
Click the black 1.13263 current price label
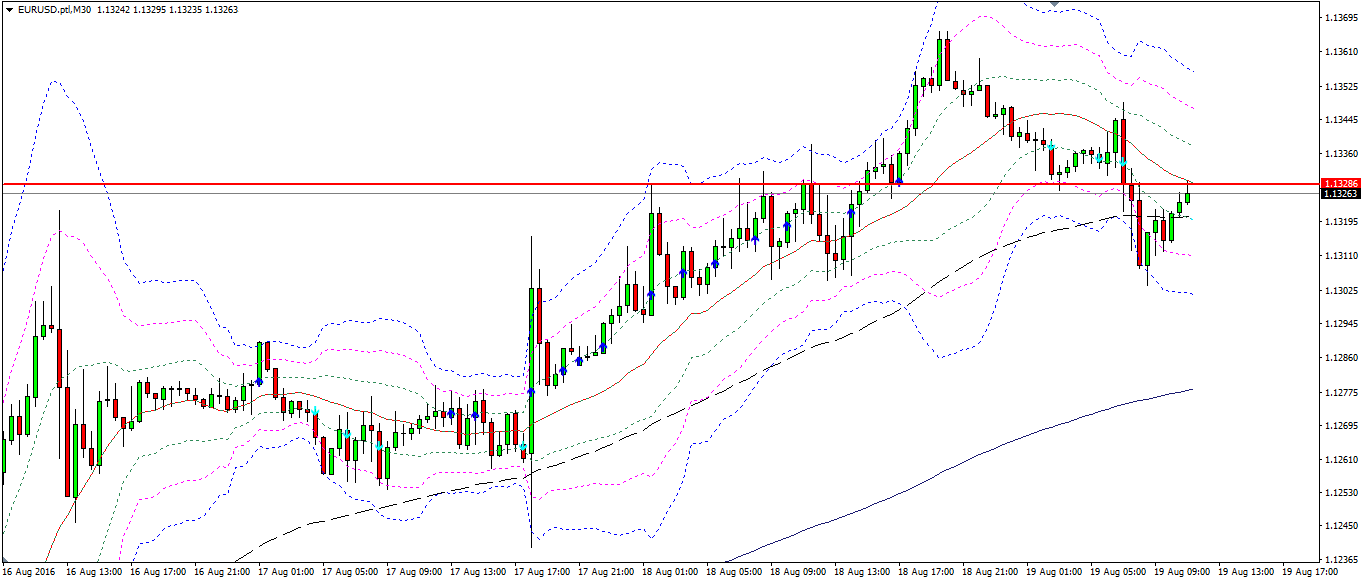tap(1340, 194)
